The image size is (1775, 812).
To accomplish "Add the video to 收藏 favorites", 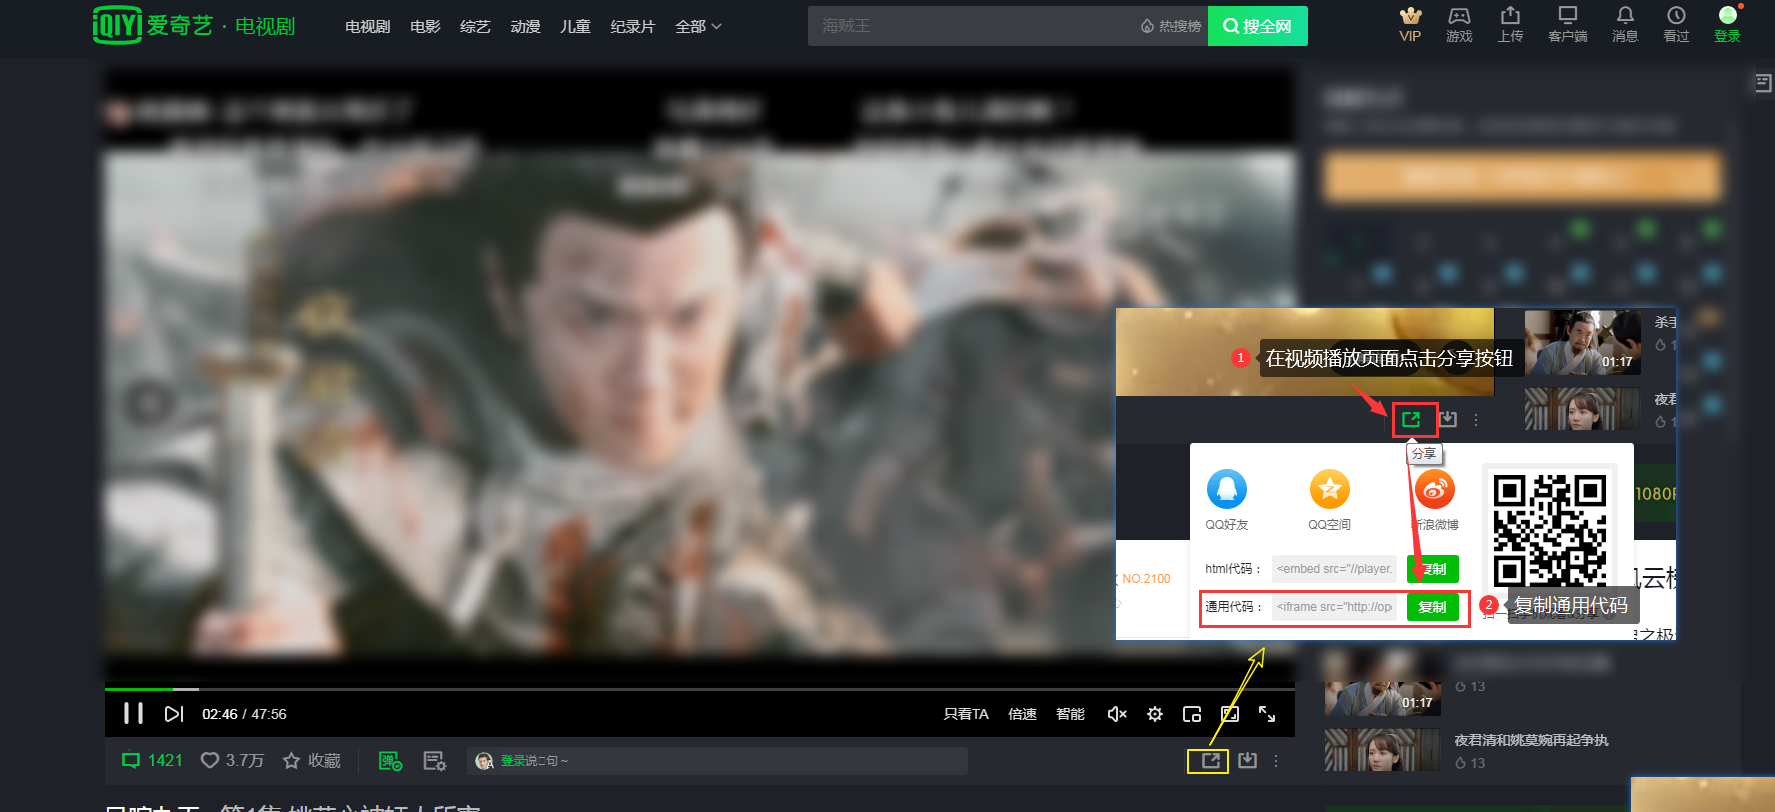I will tap(312, 761).
